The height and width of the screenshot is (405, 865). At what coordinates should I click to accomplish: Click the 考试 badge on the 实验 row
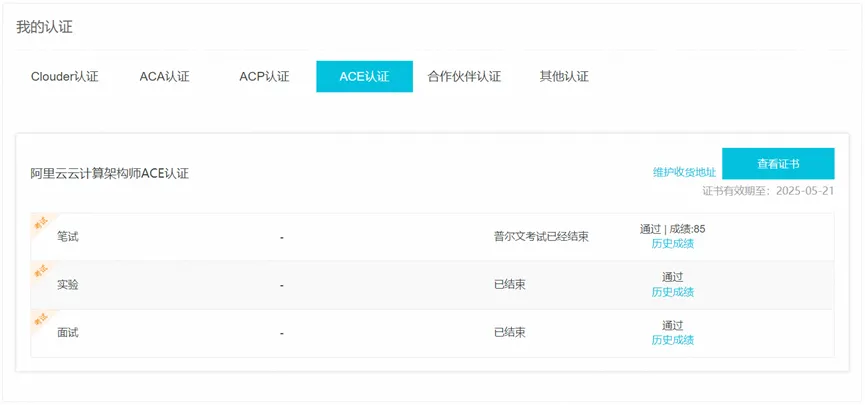point(41,271)
